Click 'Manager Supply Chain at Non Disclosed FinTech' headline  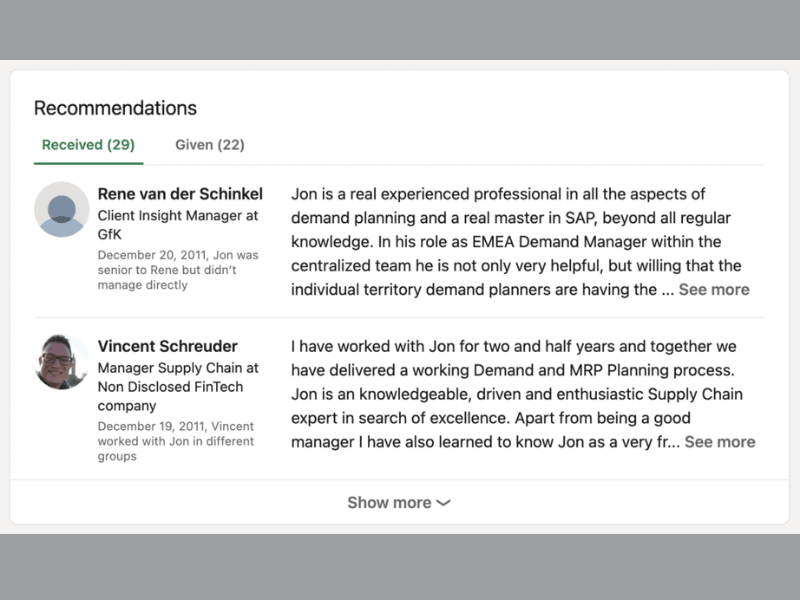tap(178, 387)
